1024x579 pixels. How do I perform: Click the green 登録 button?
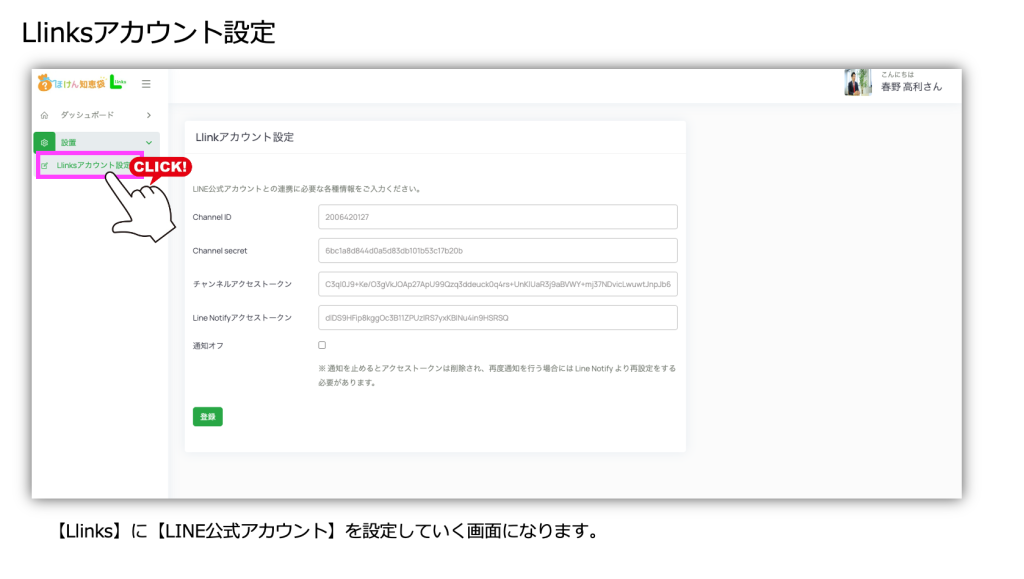click(208, 416)
